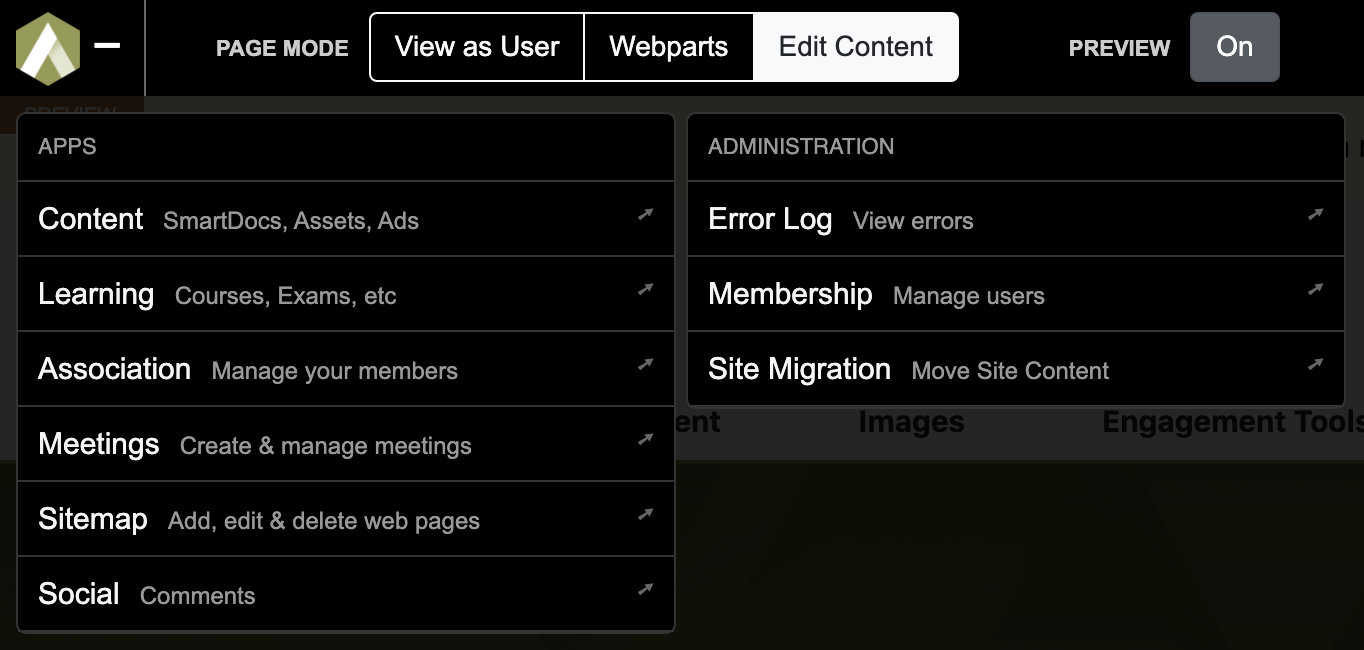Click the arrow icon in the Membership row

[1315, 289]
